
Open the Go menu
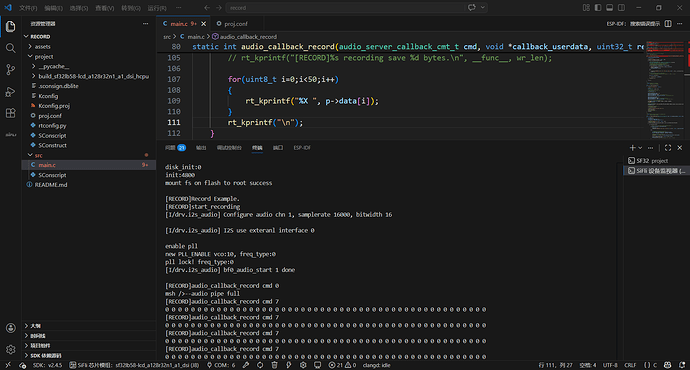click(131, 8)
